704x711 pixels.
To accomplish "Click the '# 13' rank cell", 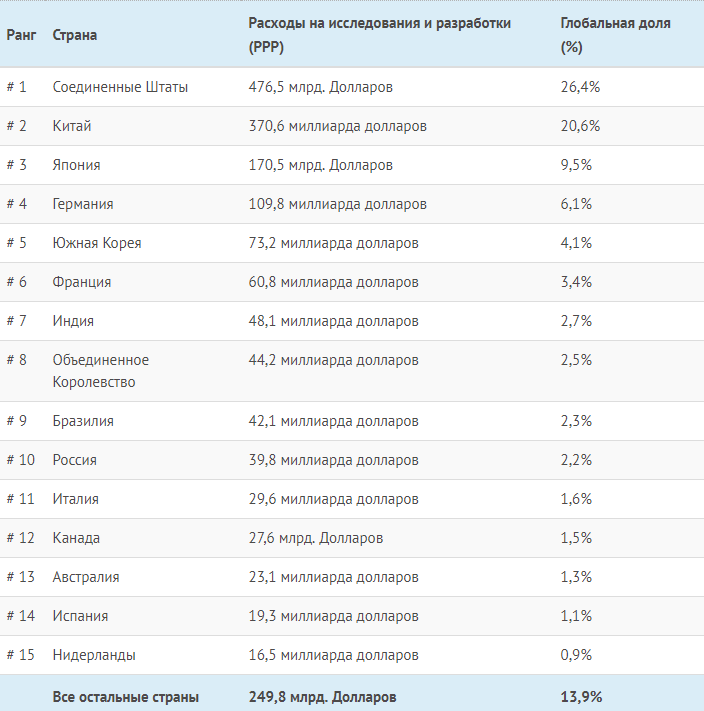I will tap(21, 577).
